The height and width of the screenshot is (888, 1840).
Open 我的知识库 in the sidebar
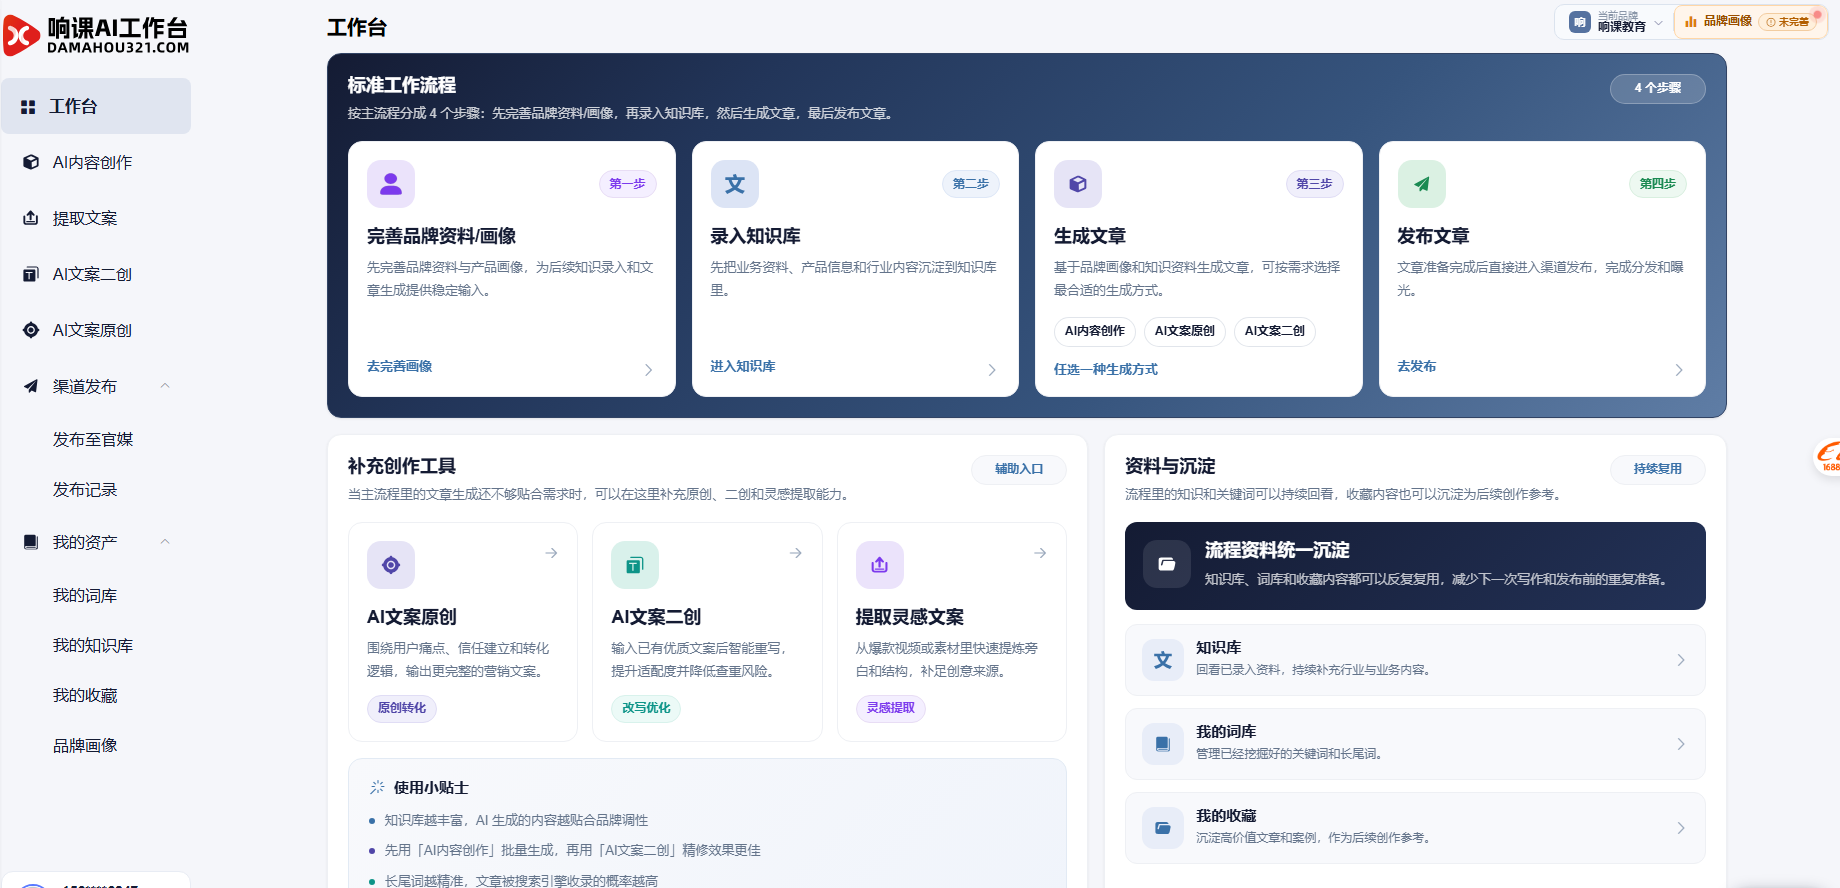93,645
